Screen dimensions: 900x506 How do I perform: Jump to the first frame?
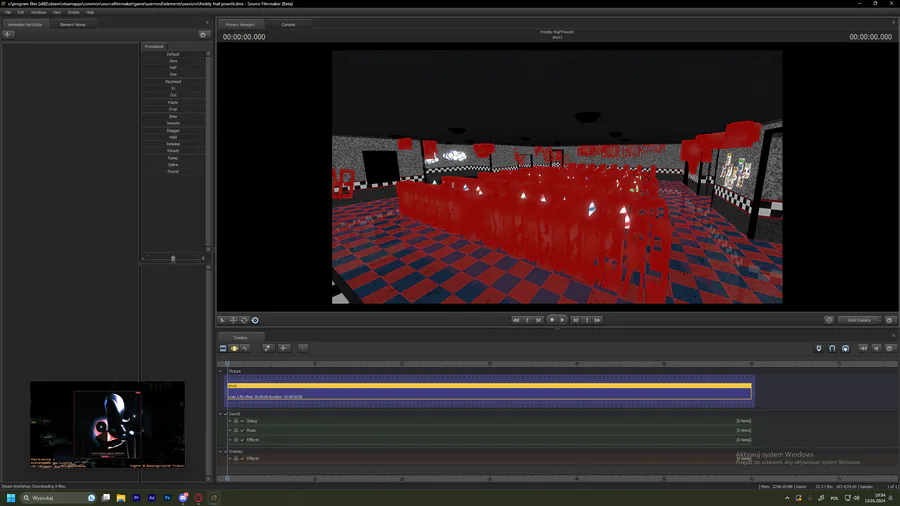tap(515, 320)
